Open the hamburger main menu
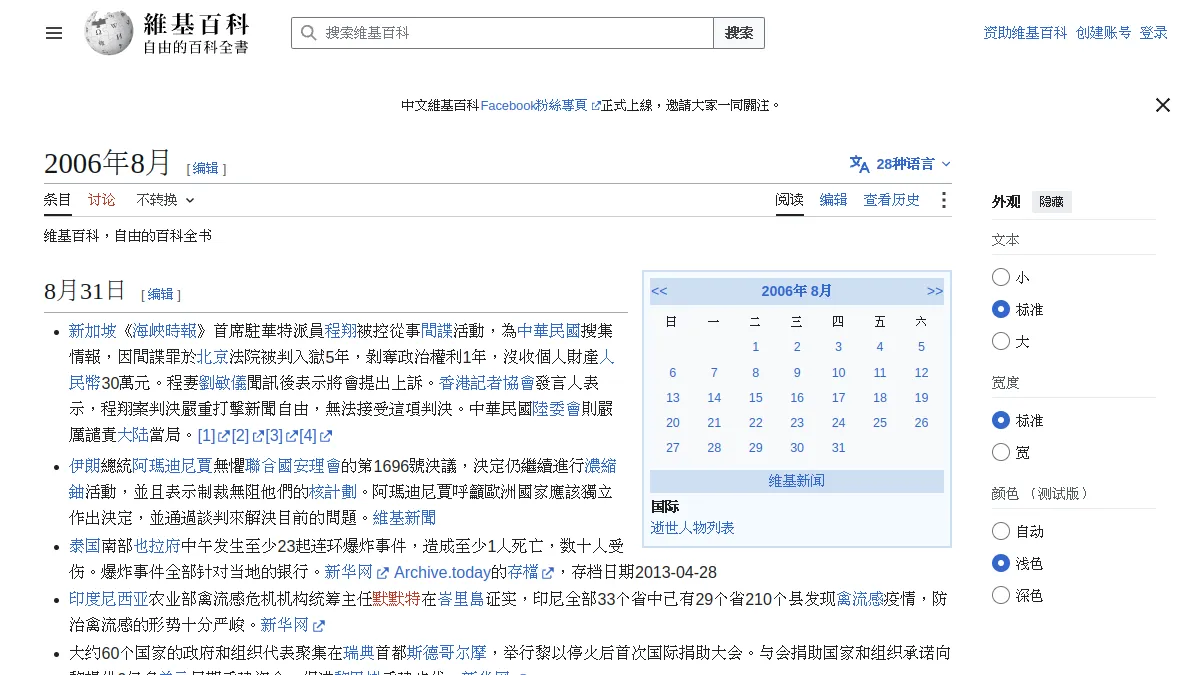1200x675 pixels. (x=54, y=33)
